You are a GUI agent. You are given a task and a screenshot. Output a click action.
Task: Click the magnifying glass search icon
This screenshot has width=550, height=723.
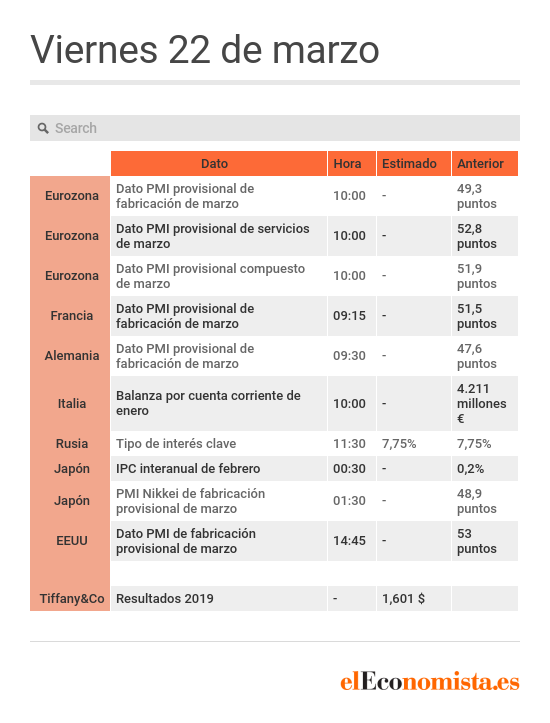click(x=43, y=128)
